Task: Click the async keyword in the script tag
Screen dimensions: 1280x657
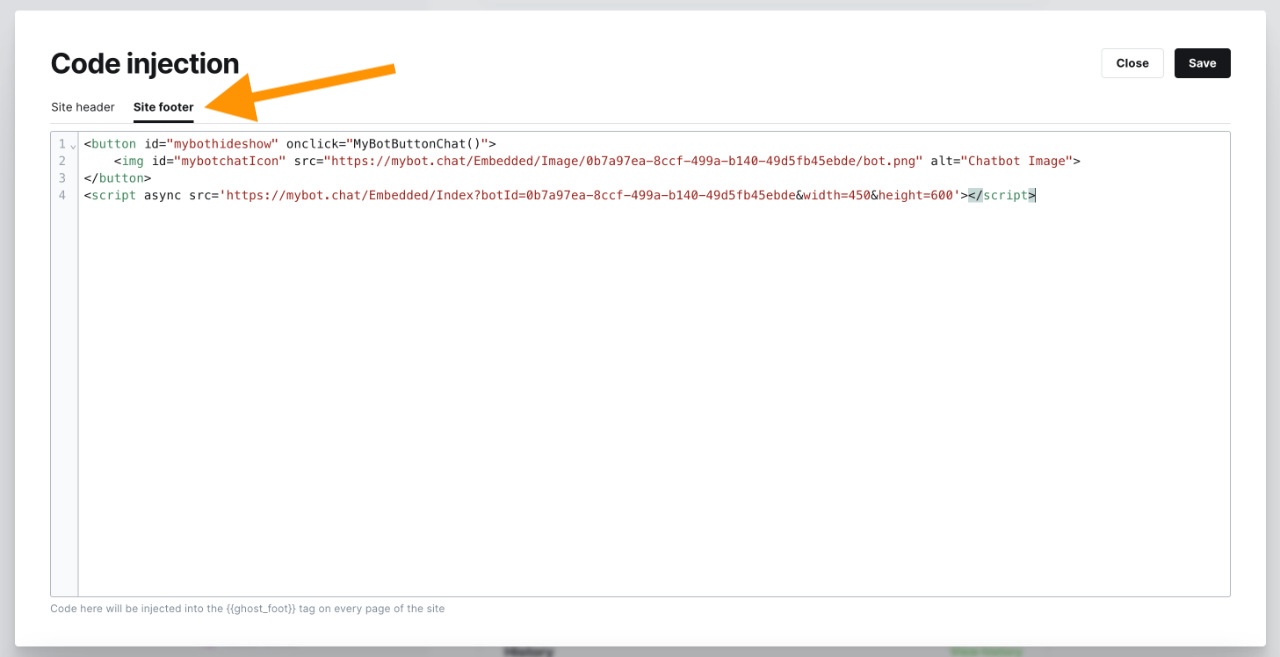Action: point(162,195)
